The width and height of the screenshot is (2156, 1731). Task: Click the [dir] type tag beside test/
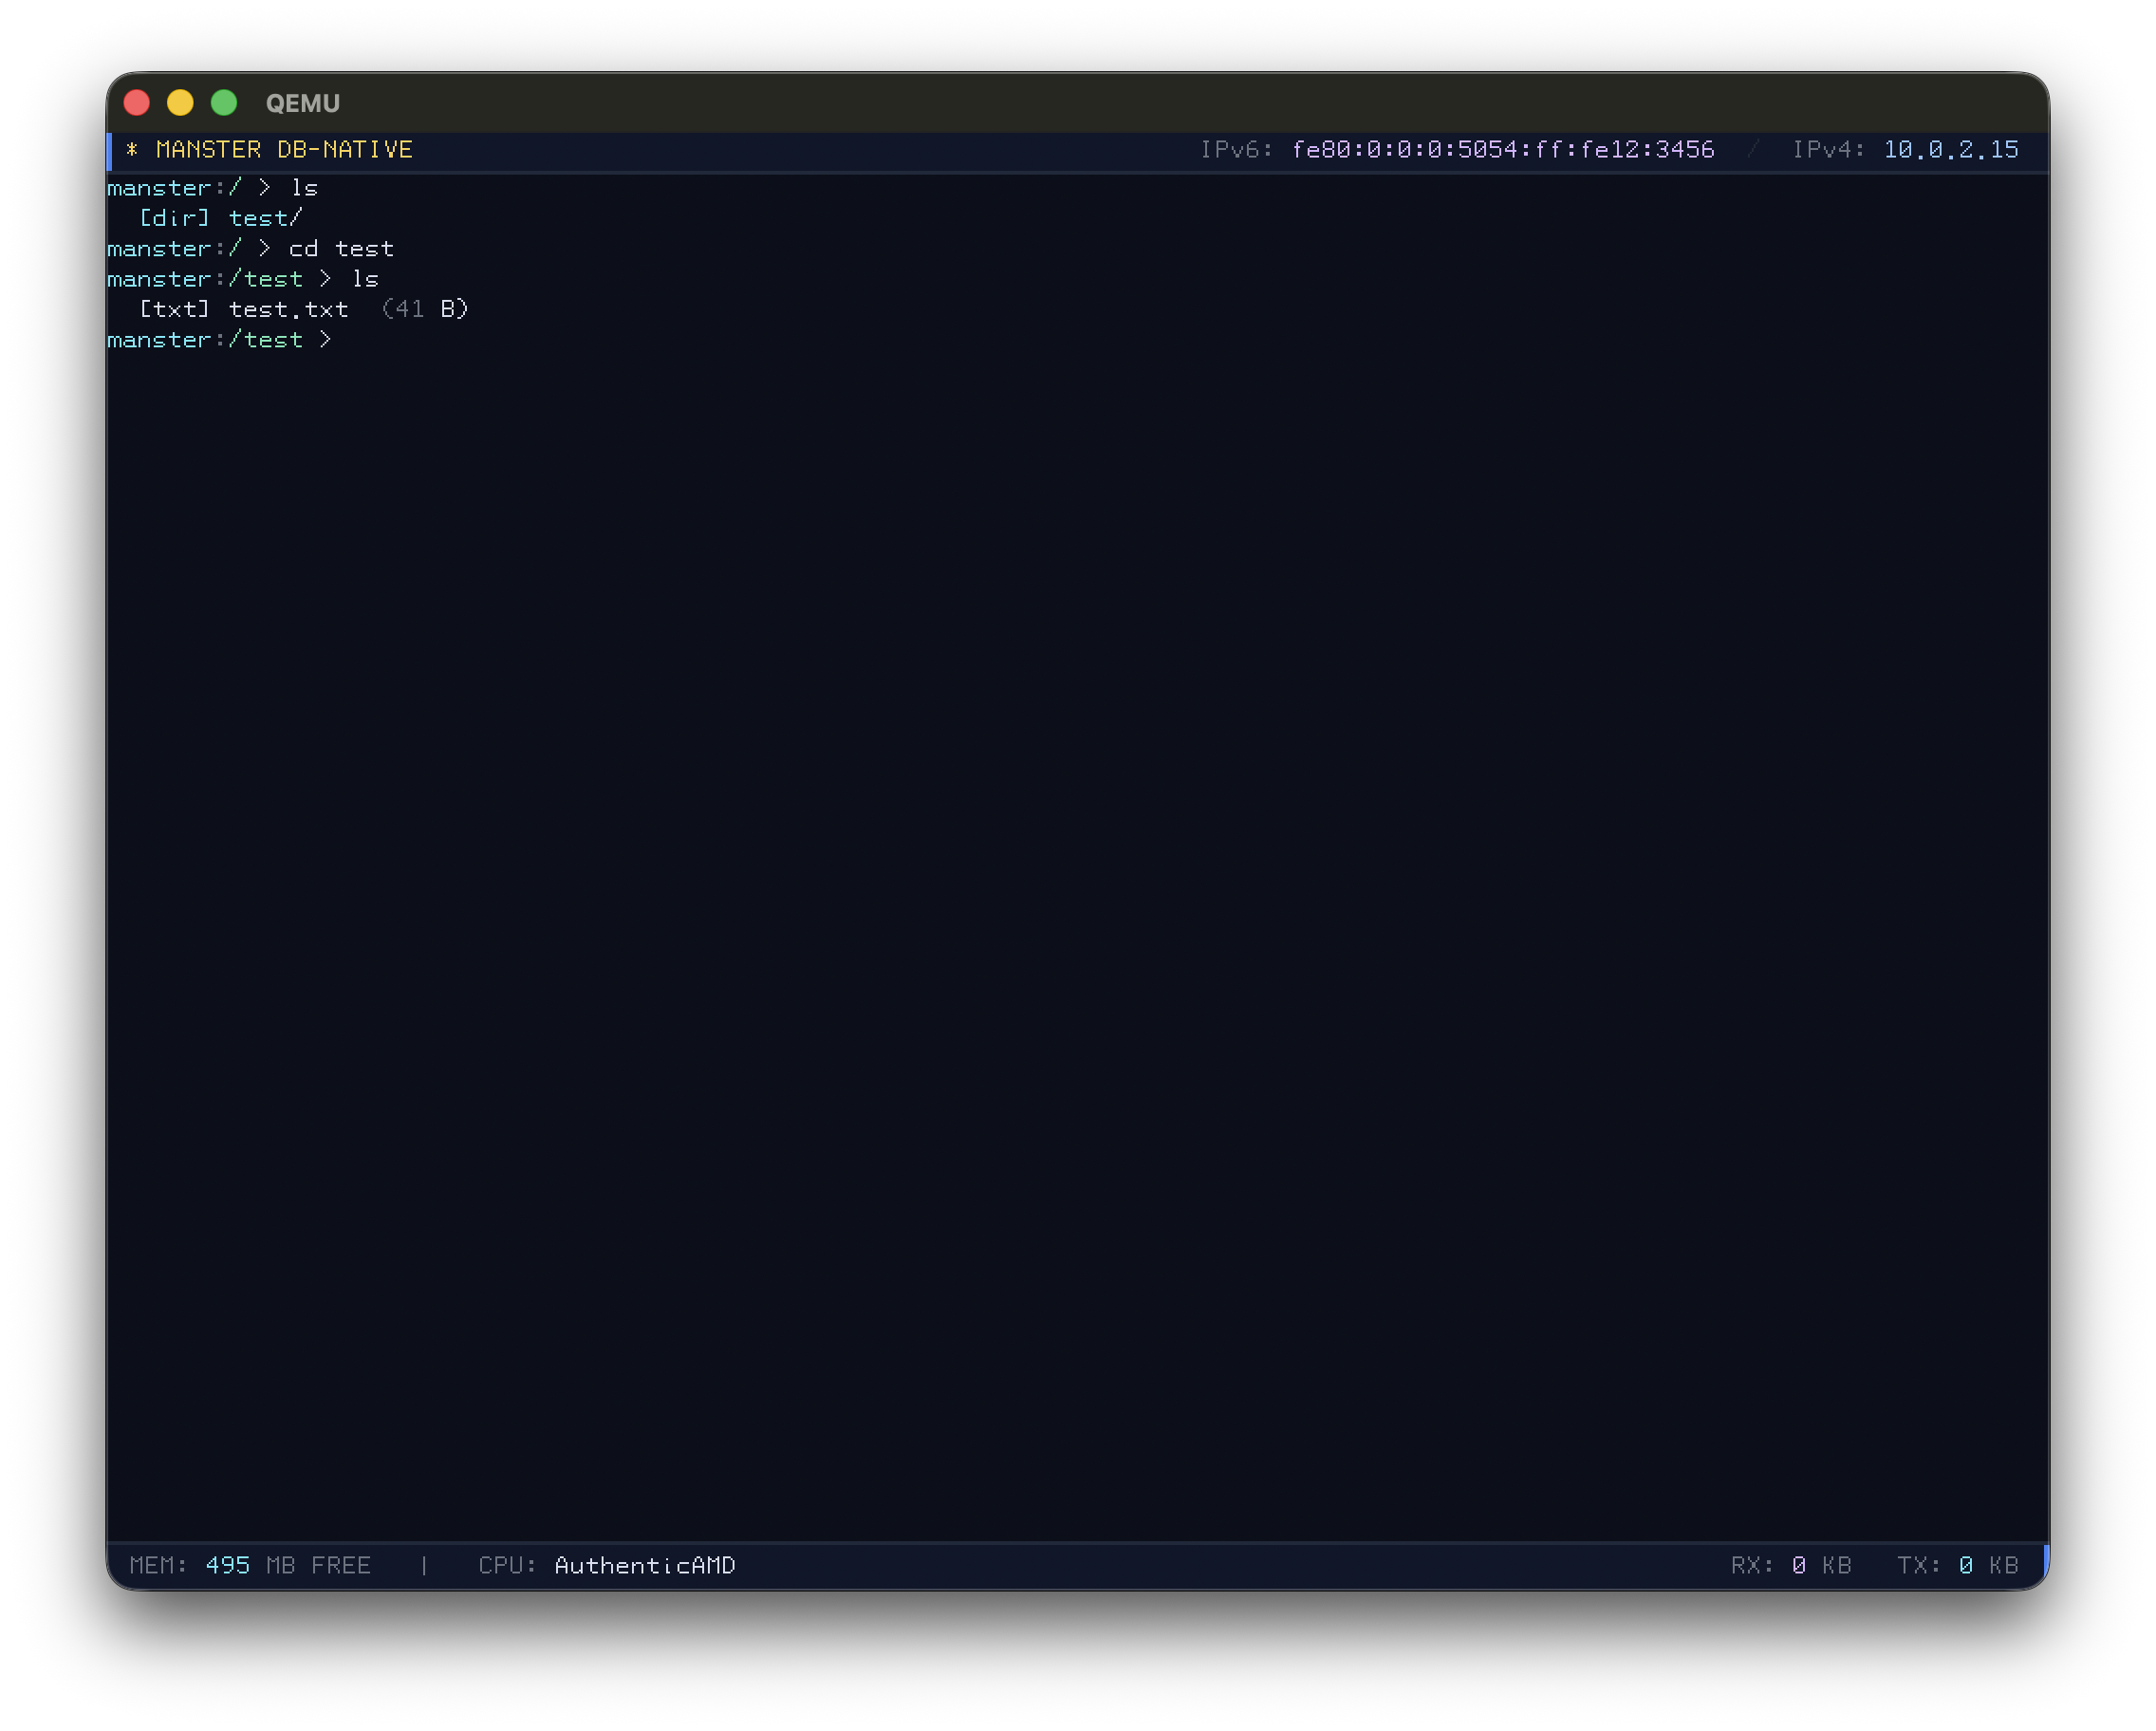coord(175,218)
